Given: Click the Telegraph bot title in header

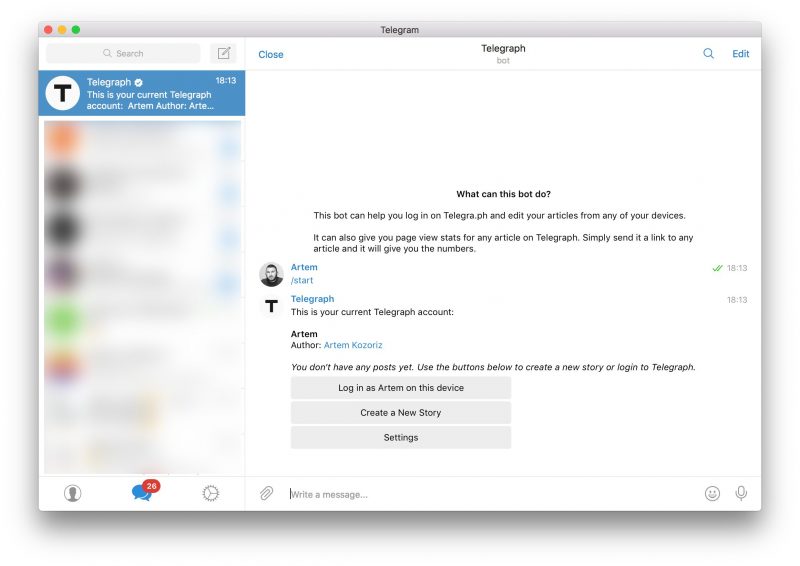Looking at the screenshot, I should point(503,48).
